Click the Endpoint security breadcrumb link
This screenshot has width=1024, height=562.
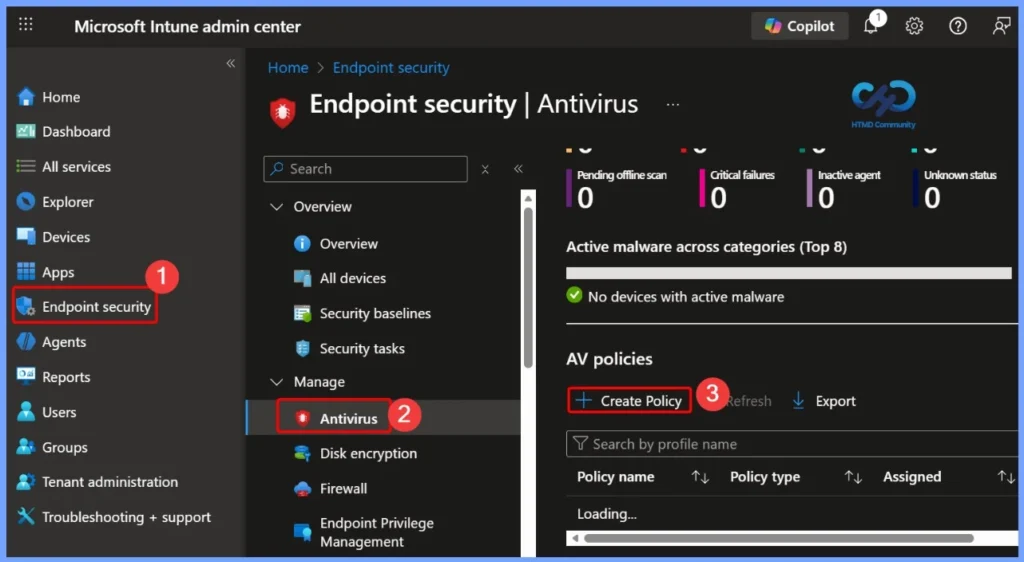(x=391, y=68)
